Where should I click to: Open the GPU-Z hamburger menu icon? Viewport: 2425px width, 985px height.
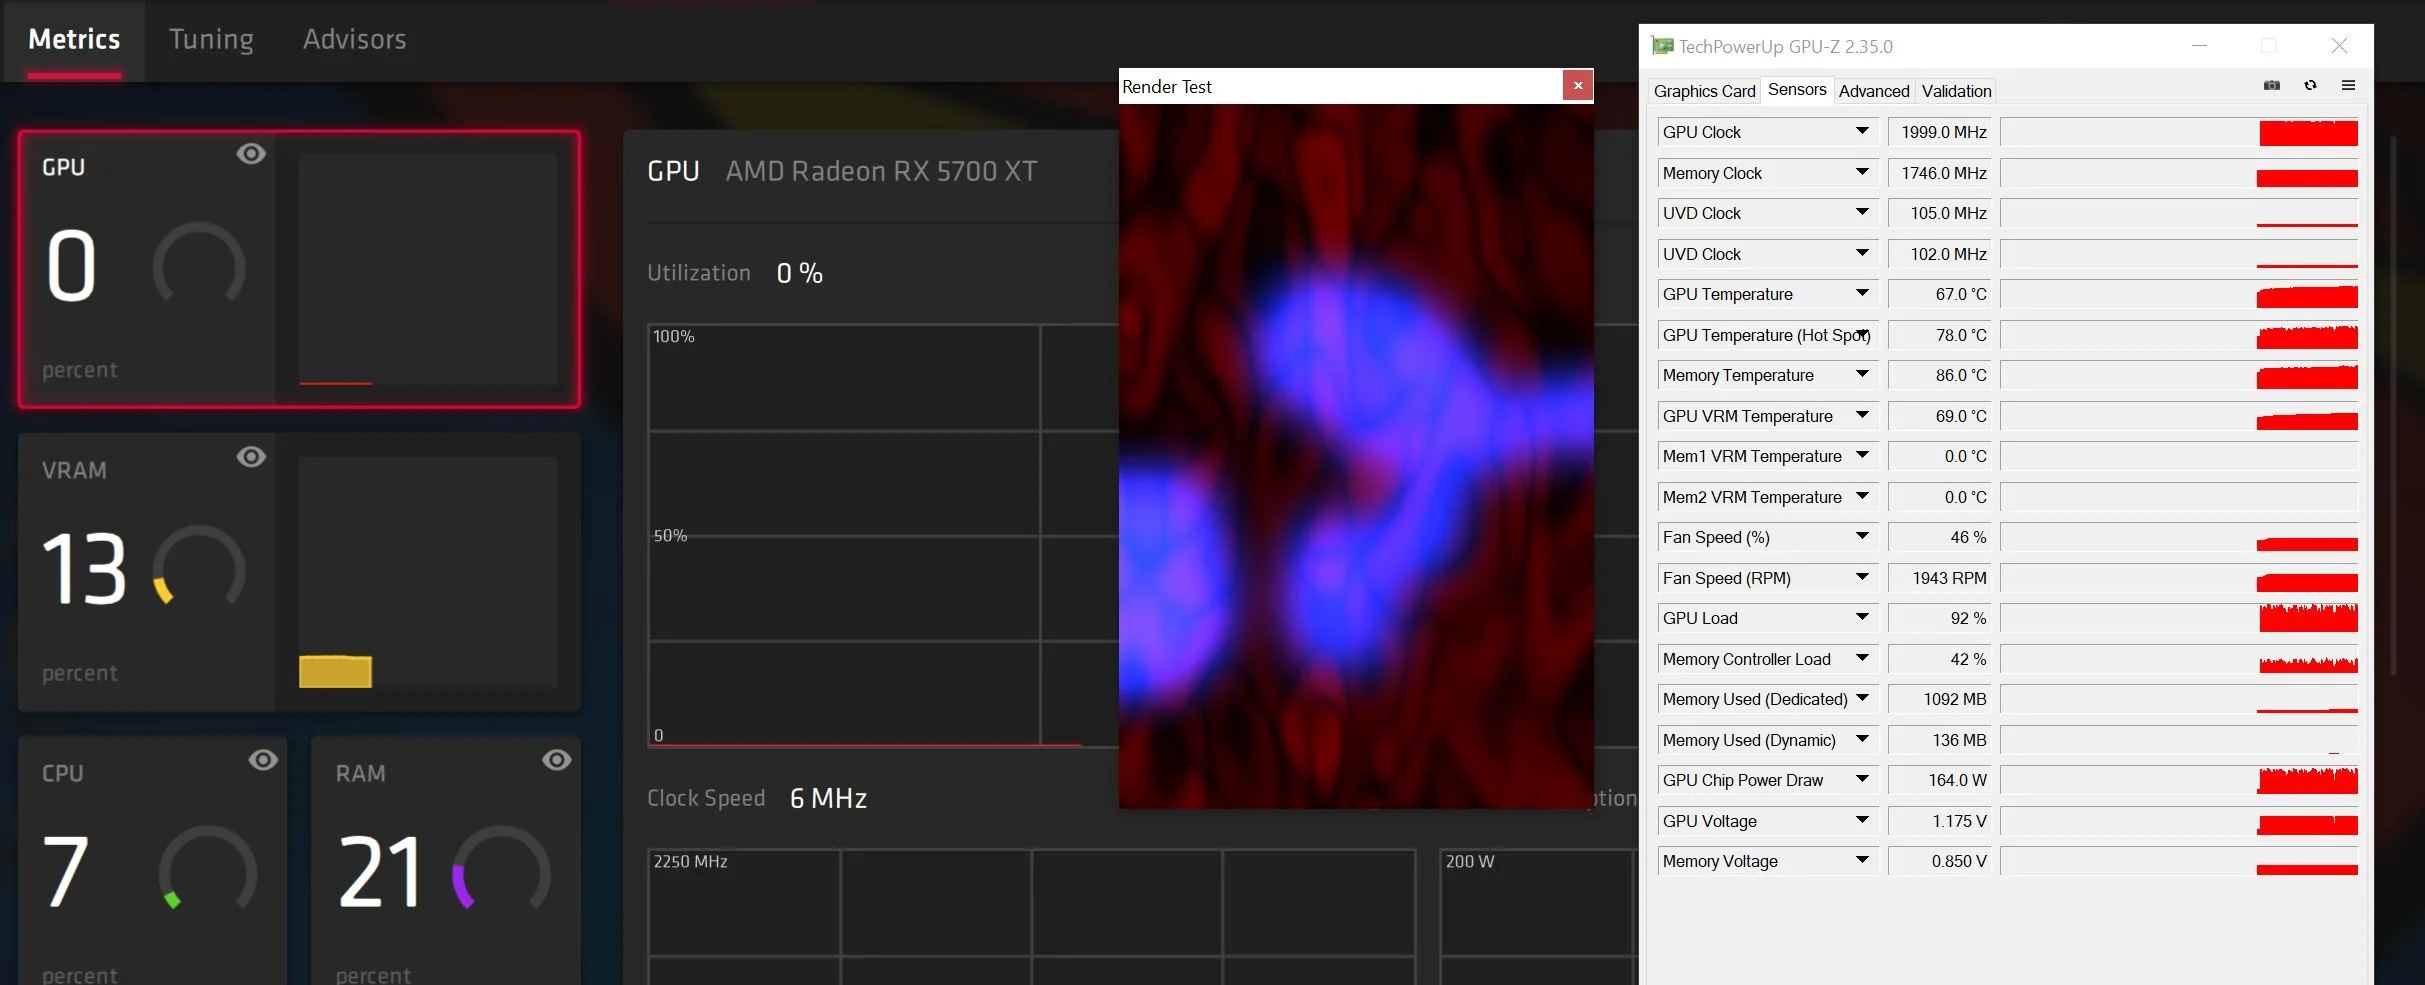[x=2348, y=86]
